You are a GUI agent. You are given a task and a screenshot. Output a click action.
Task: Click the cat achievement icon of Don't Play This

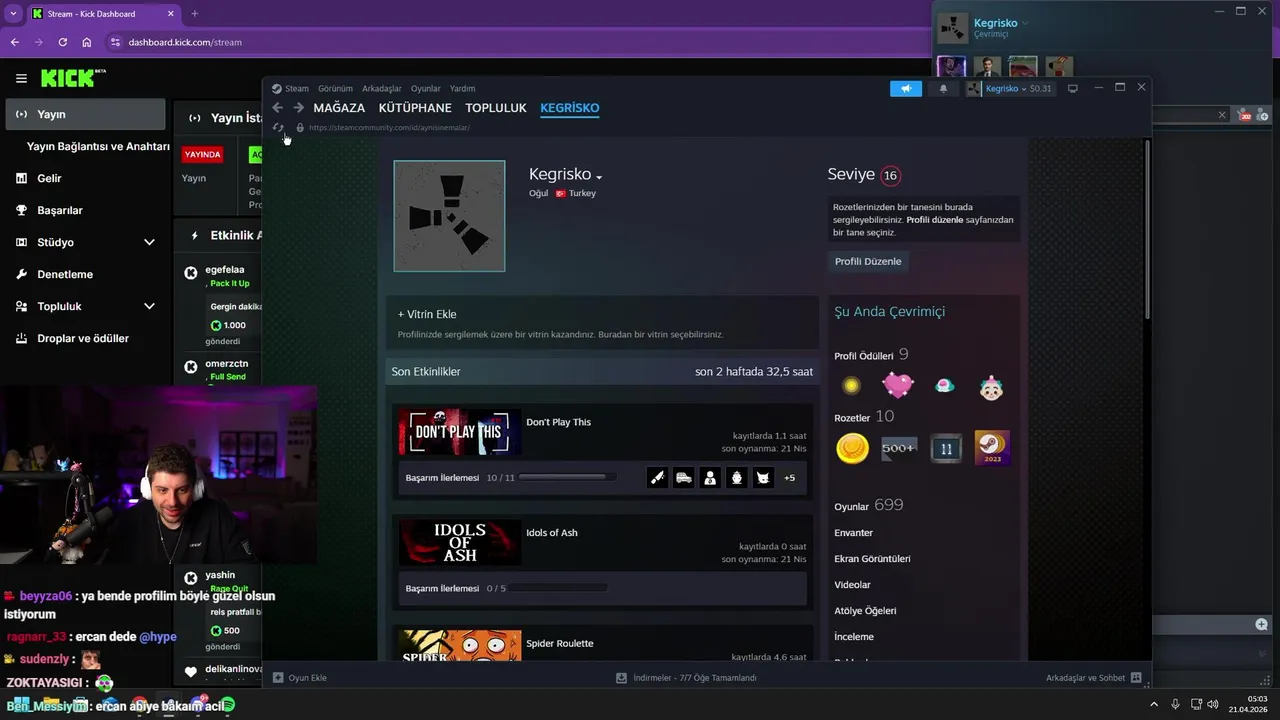coord(763,478)
